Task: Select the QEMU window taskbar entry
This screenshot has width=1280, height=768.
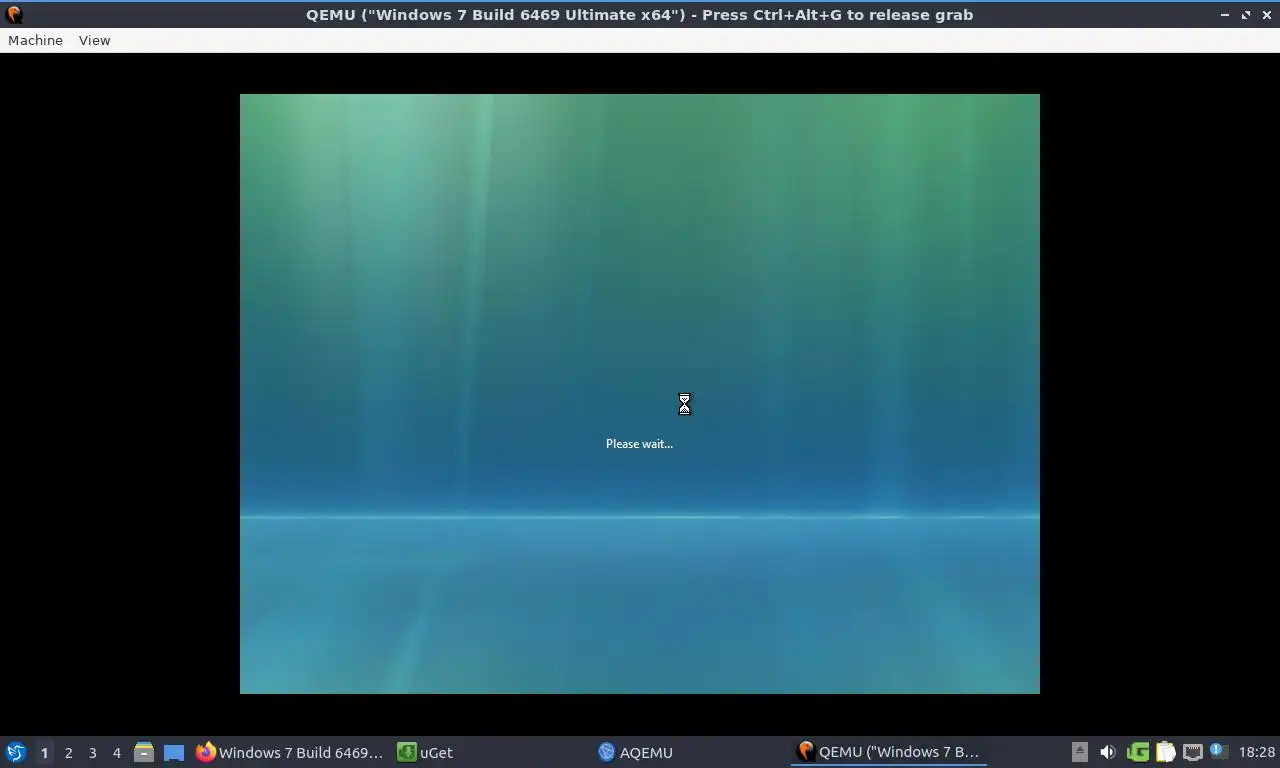Action: point(889,752)
